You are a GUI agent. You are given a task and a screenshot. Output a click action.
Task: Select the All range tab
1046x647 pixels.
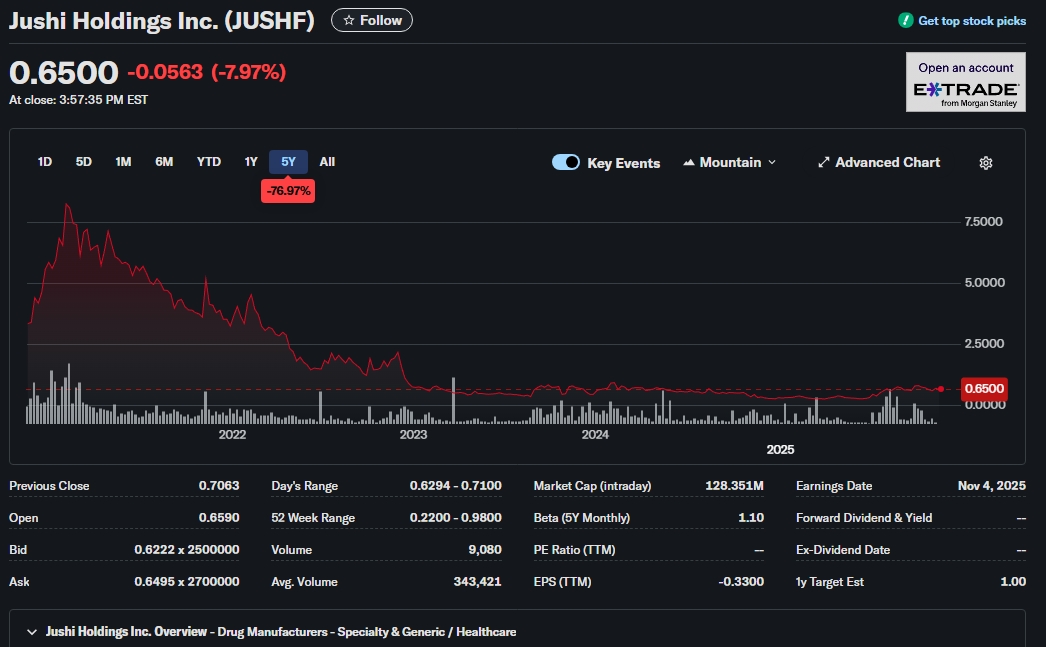(327, 161)
